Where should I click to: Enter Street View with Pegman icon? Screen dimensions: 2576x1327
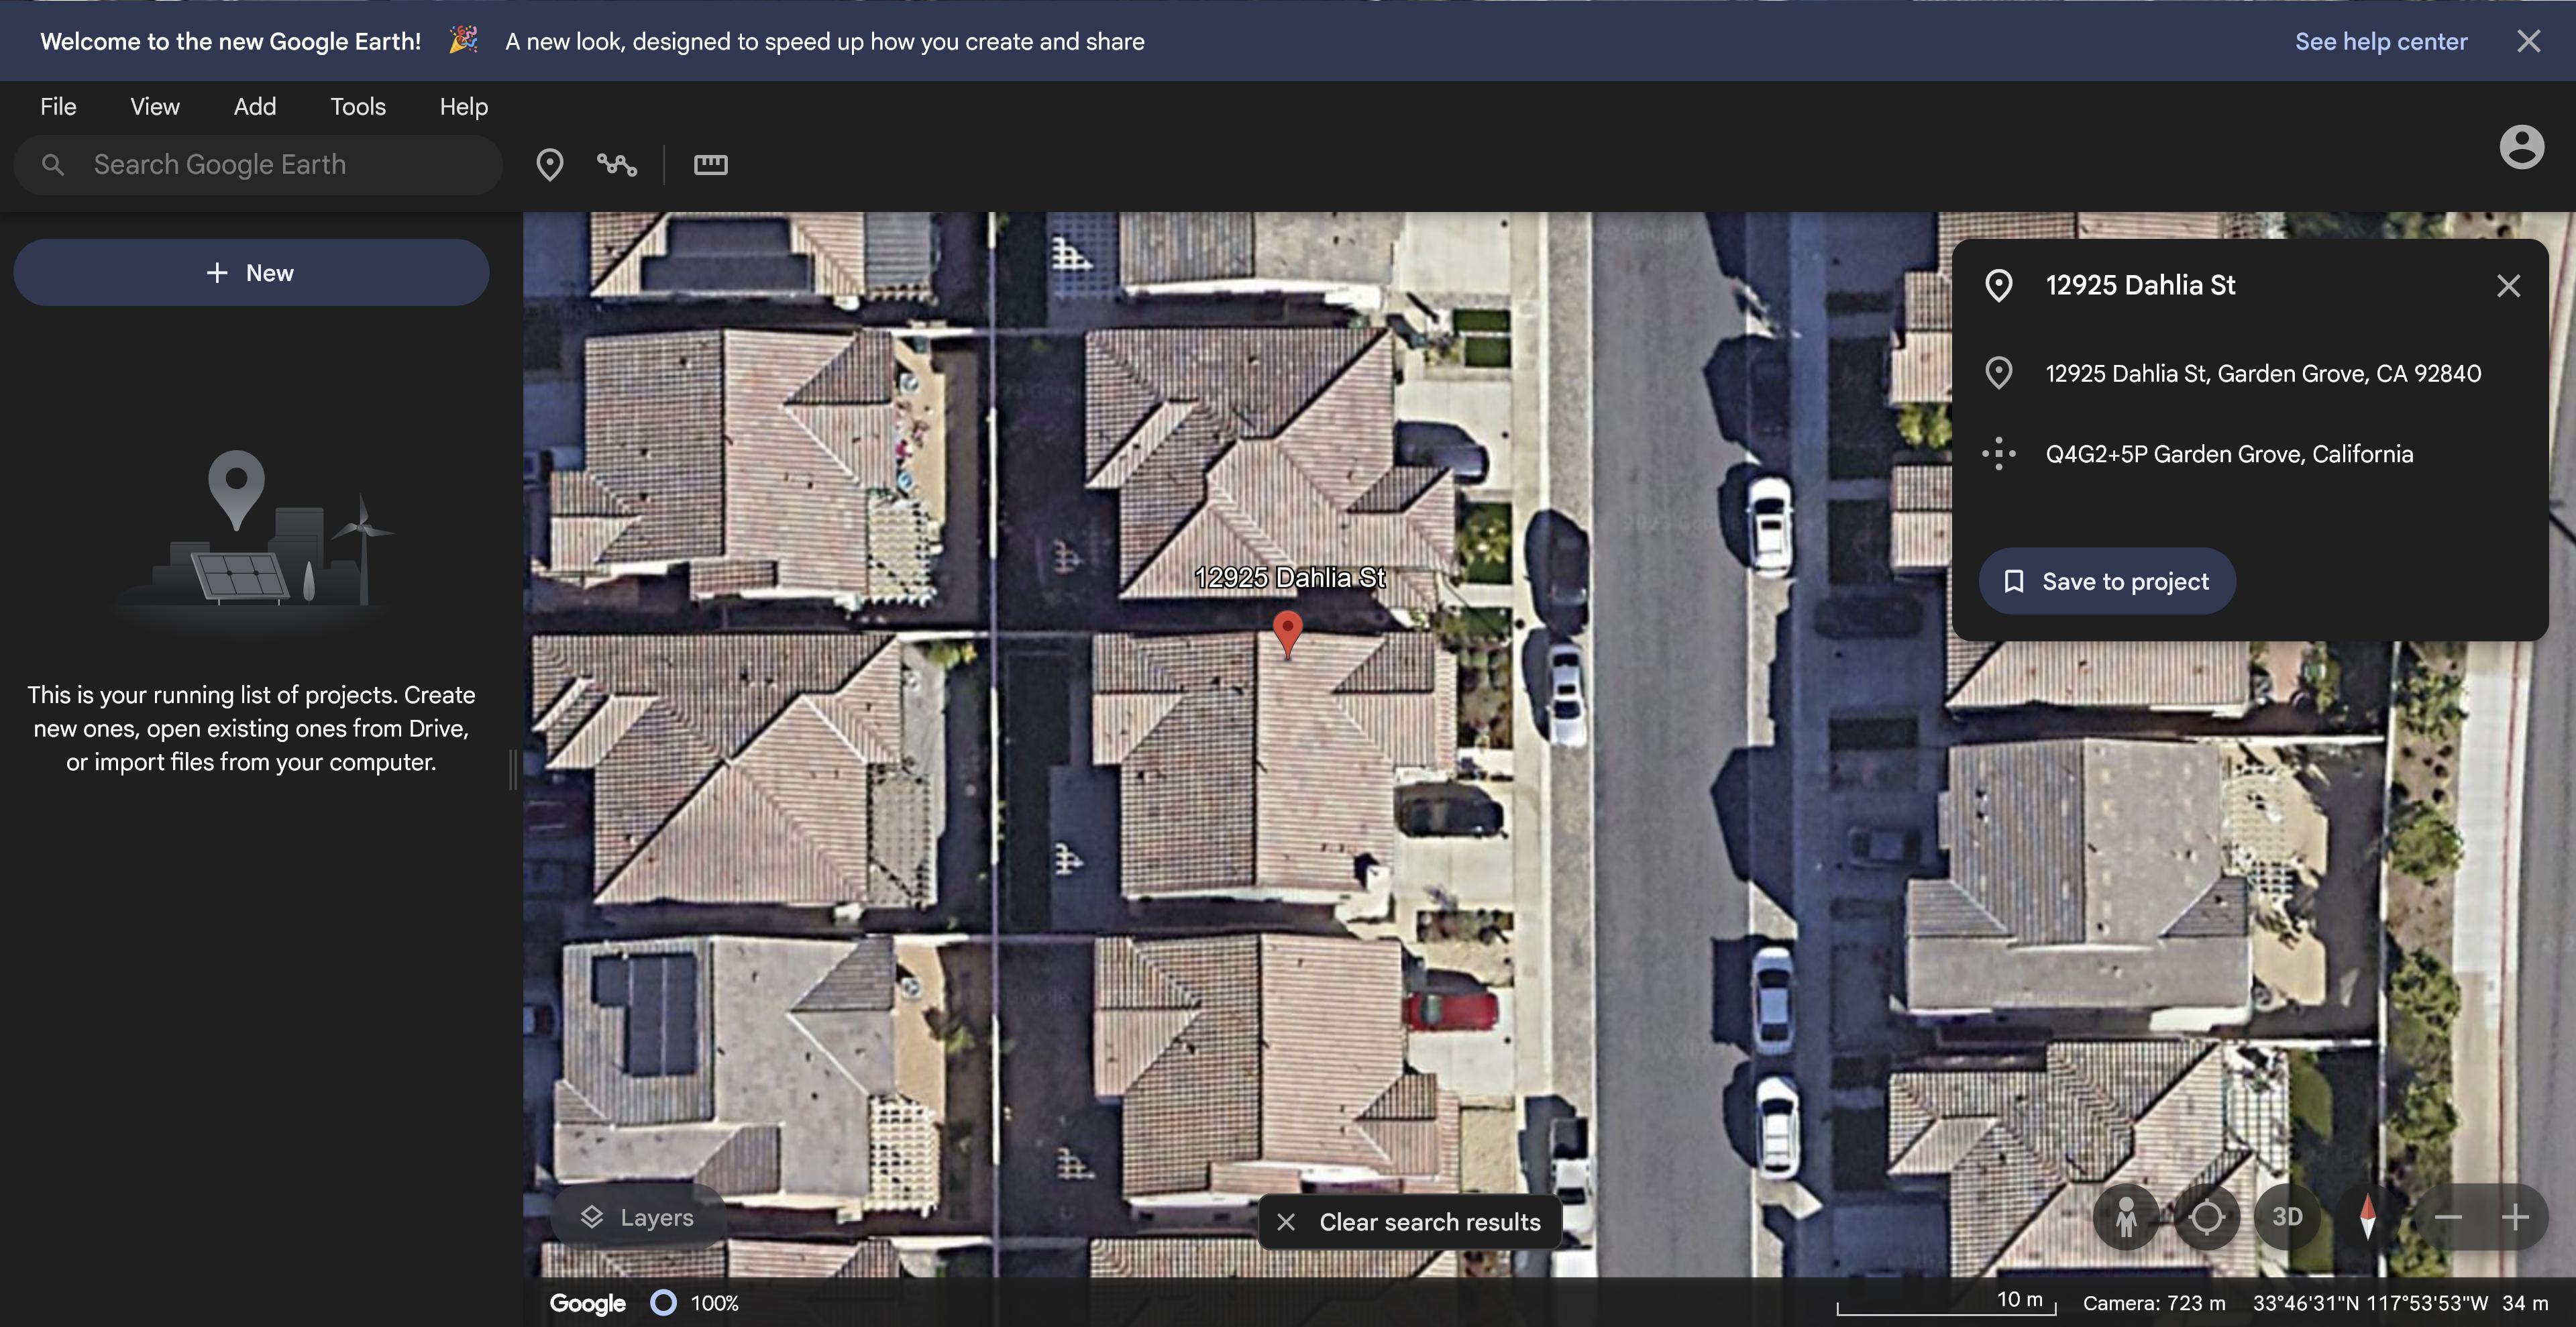[2126, 1217]
